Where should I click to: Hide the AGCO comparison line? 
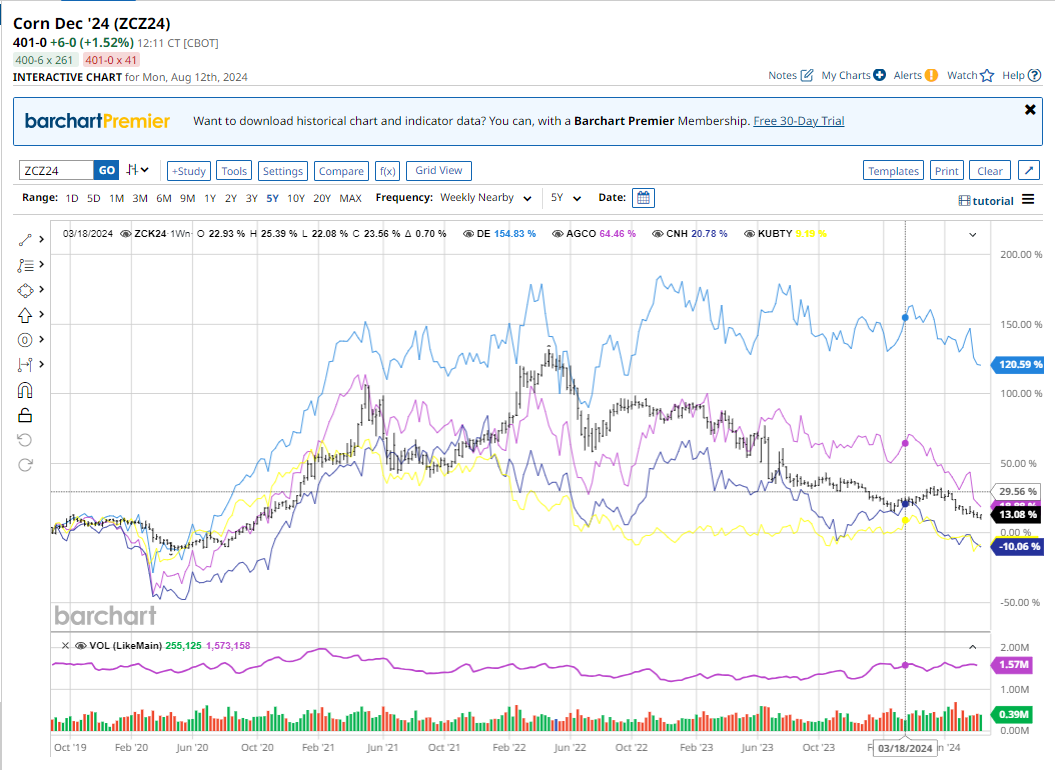[558, 234]
